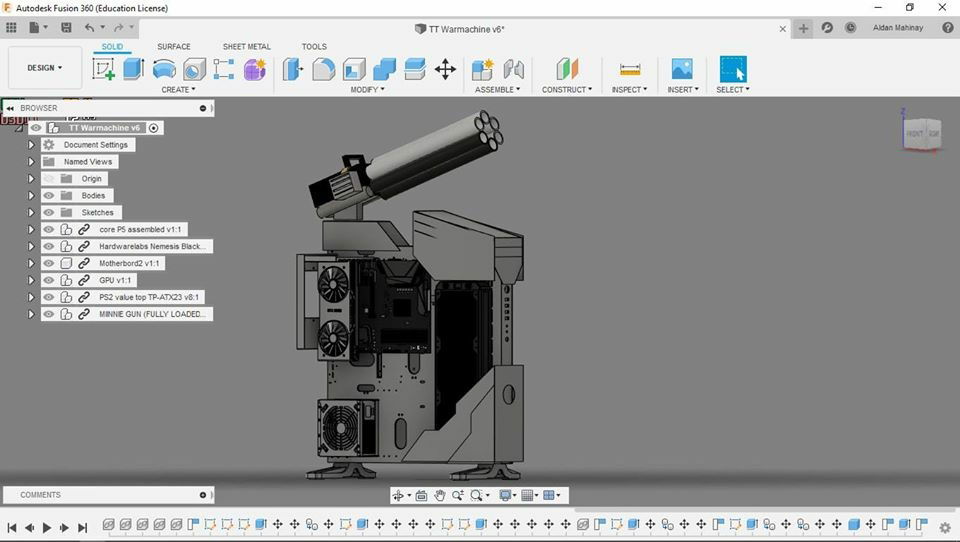Screen dimensions: 960x542
Task: Switch to the Sheet Metal tab
Action: coord(246,47)
